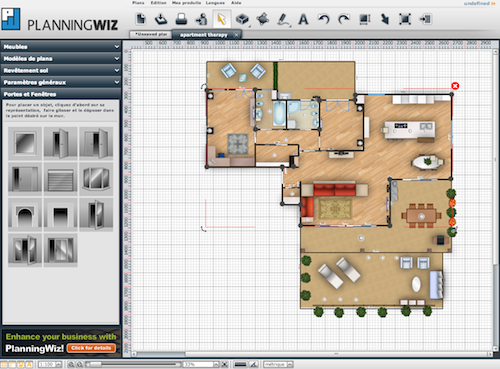Select the double casement window thumbnail

(25, 250)
